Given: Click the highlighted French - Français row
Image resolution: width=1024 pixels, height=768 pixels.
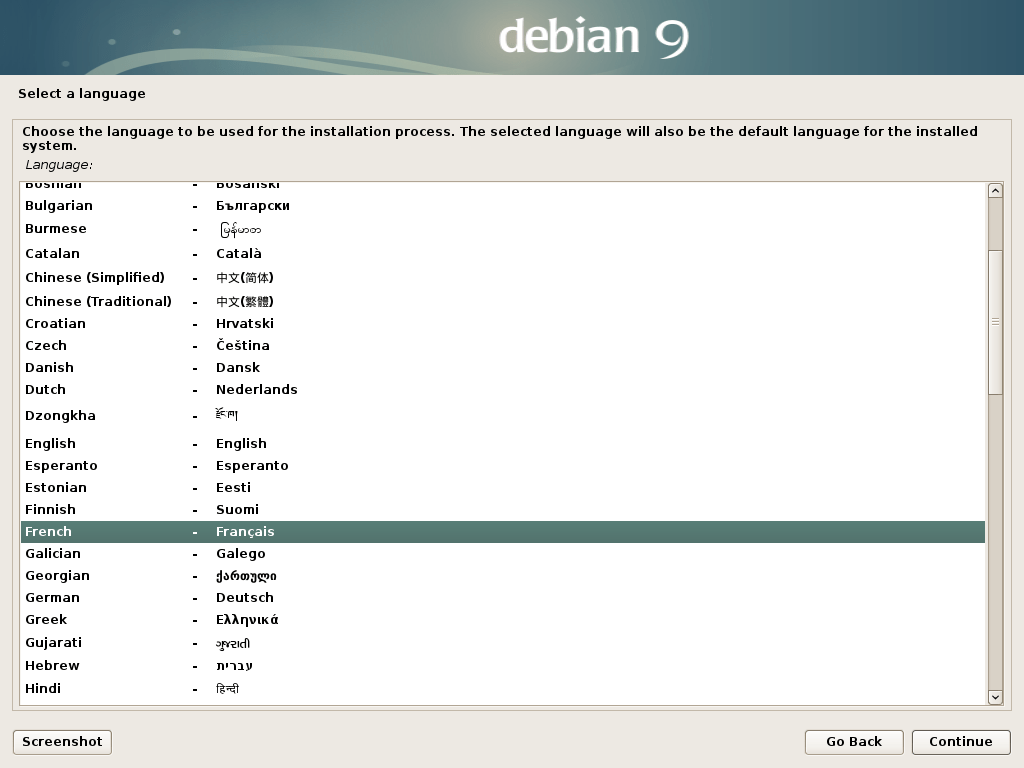Looking at the screenshot, I should point(503,532).
